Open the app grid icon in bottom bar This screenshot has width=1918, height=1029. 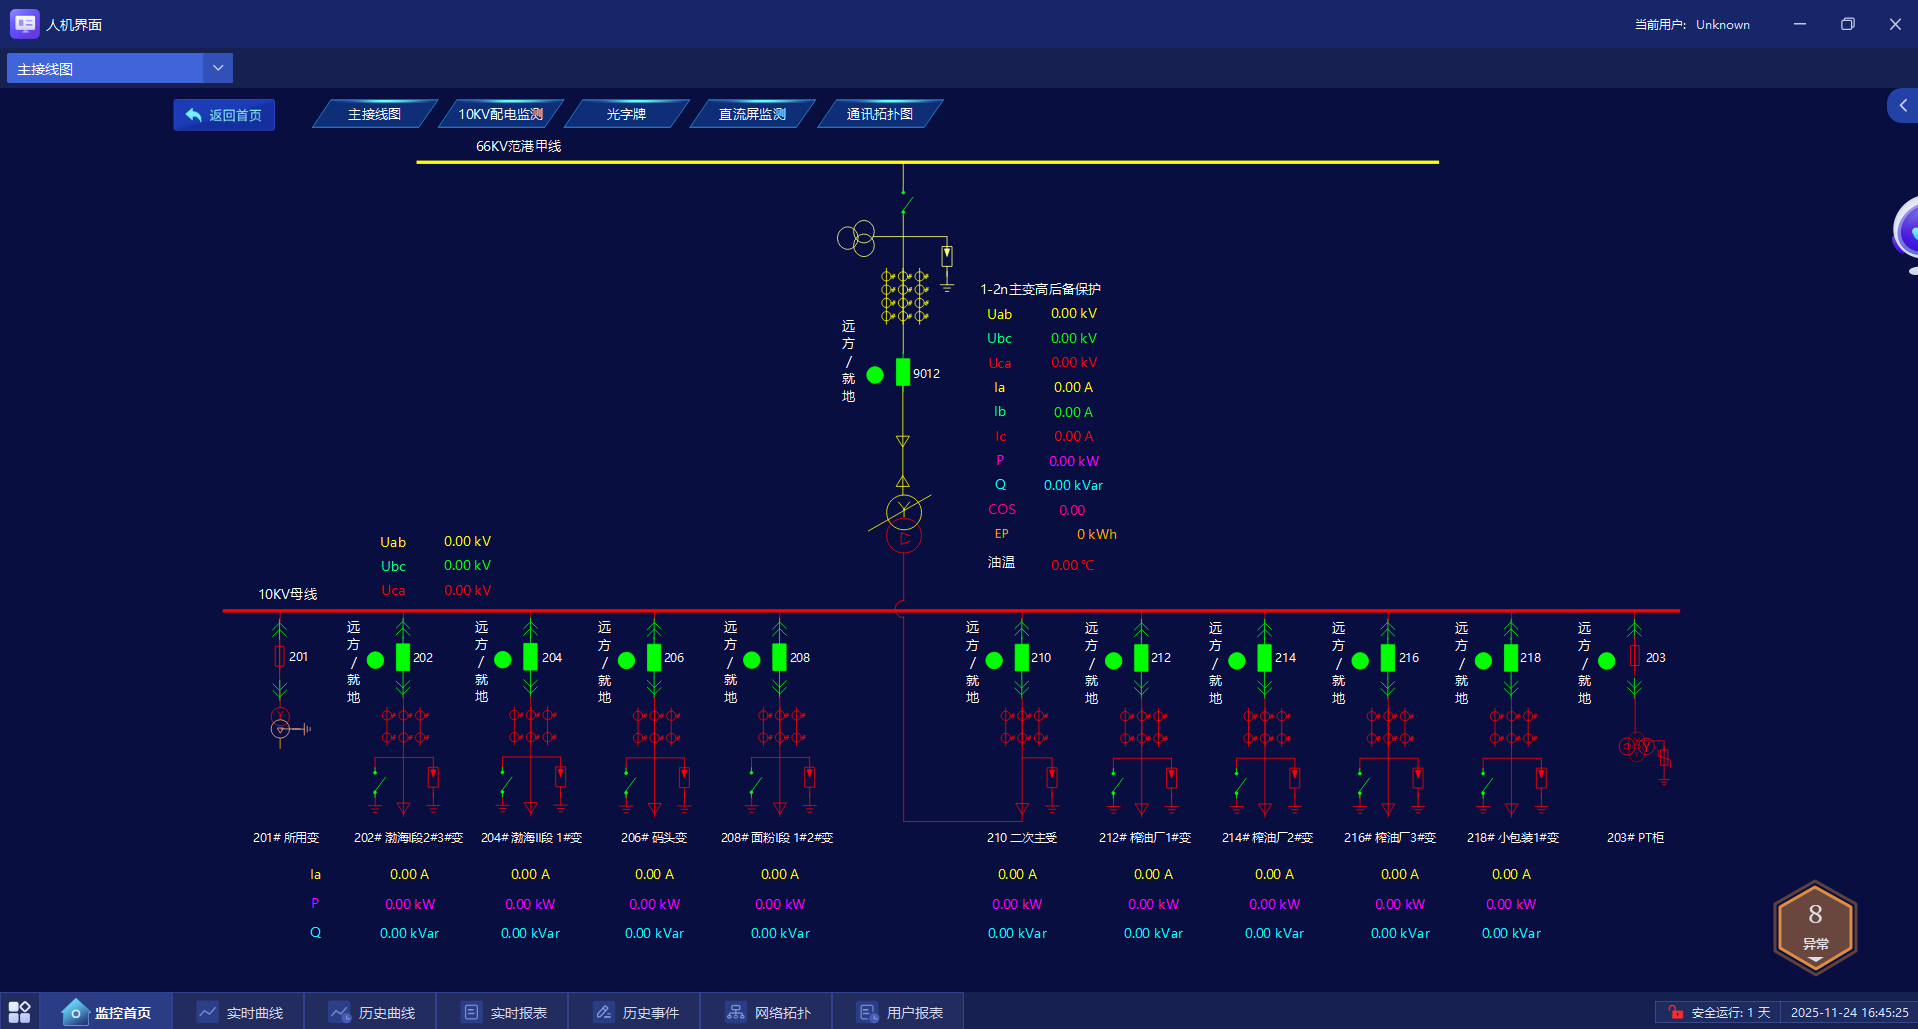click(19, 1011)
